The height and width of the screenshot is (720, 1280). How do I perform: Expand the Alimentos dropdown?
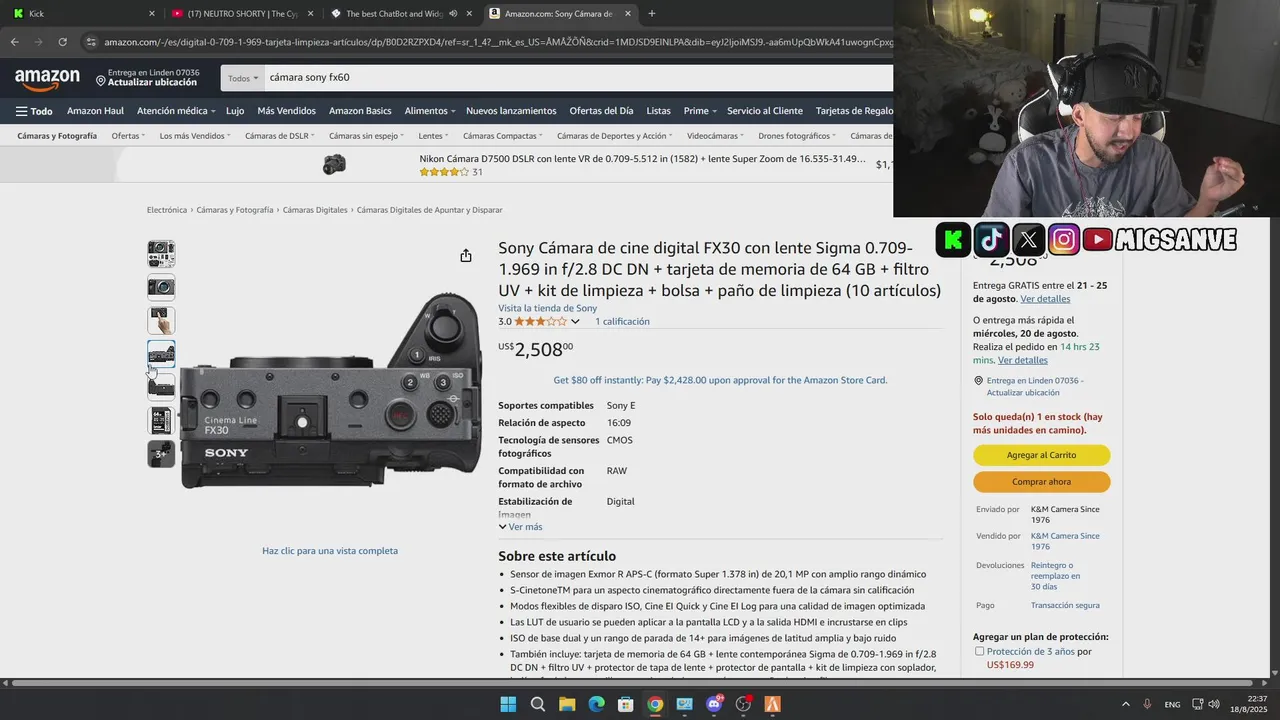point(430,111)
